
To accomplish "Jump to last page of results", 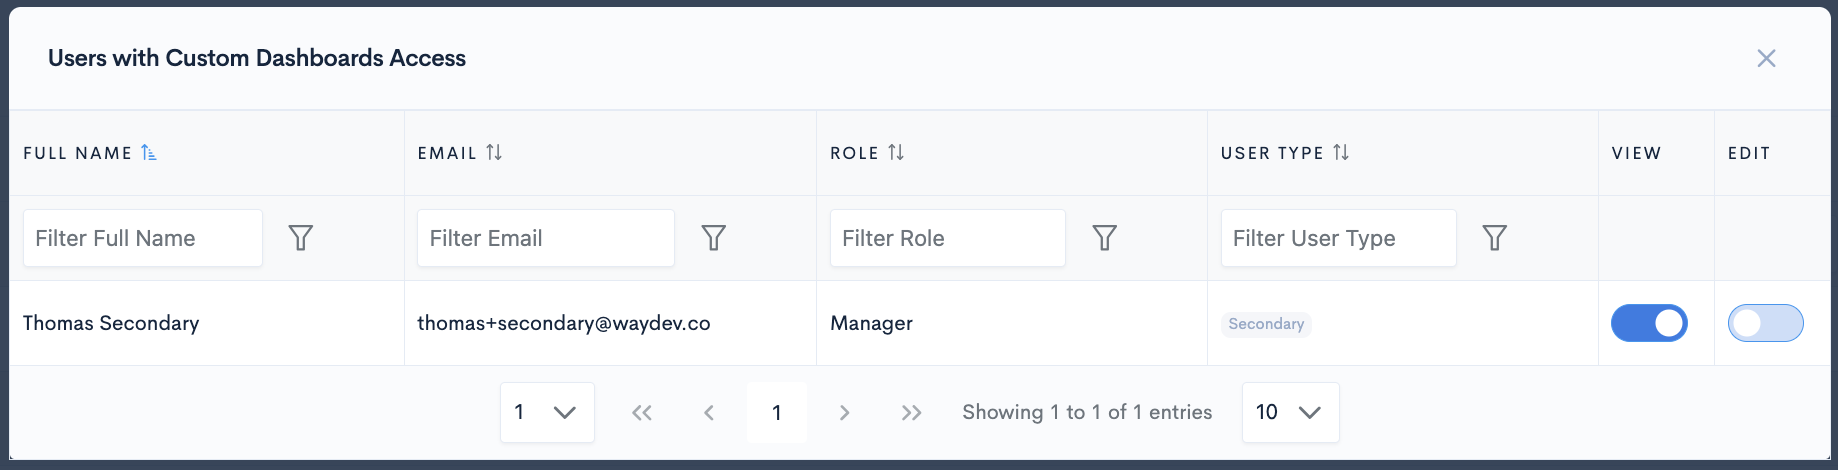I will click(x=911, y=412).
